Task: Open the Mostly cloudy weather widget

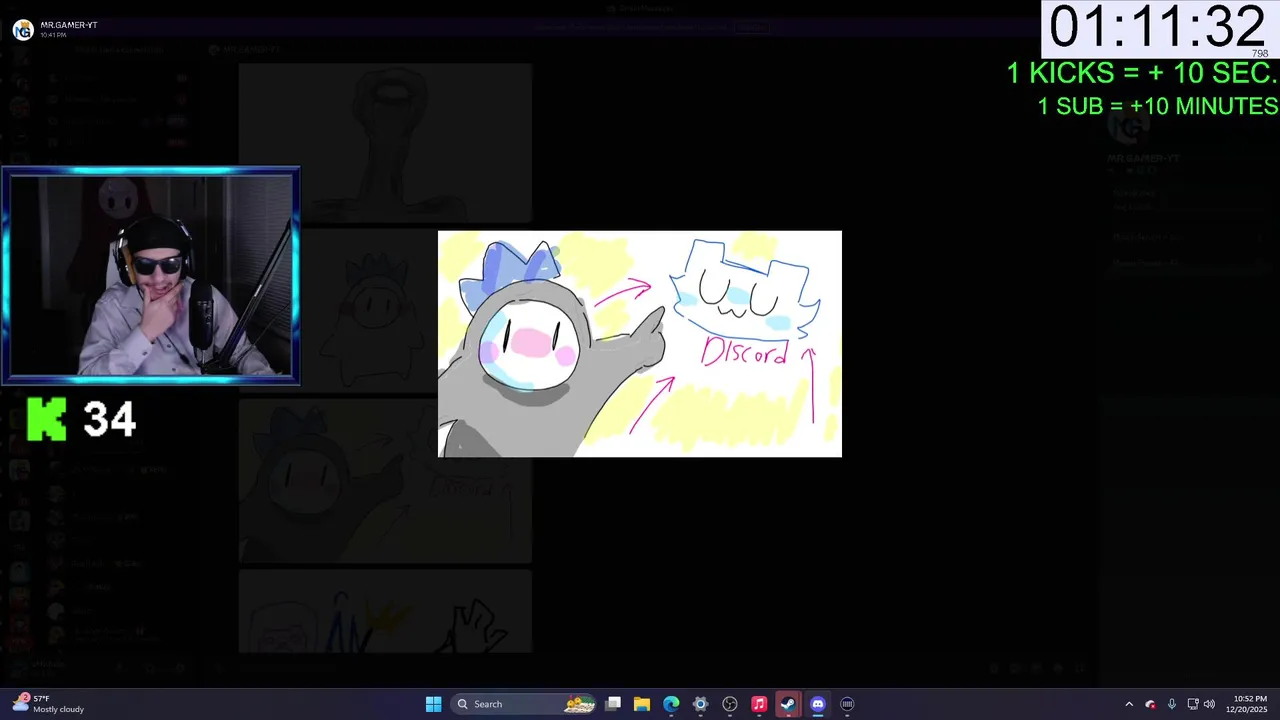Action: click(50, 704)
